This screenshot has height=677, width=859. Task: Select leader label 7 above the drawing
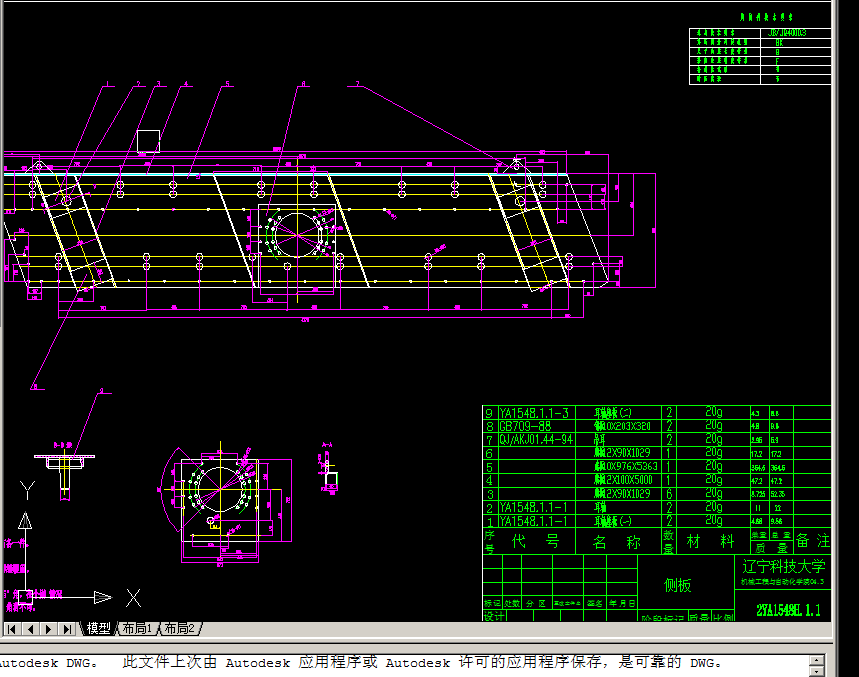click(x=357, y=84)
